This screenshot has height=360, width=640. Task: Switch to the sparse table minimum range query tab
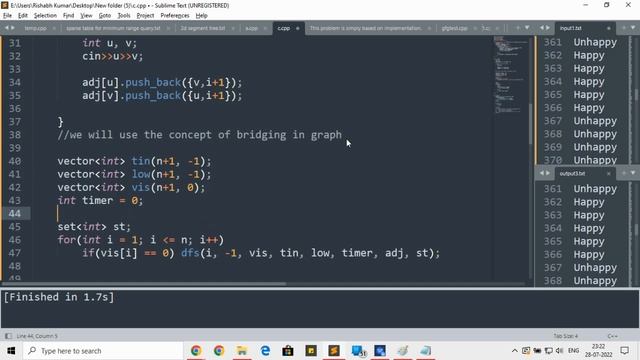tap(113, 28)
